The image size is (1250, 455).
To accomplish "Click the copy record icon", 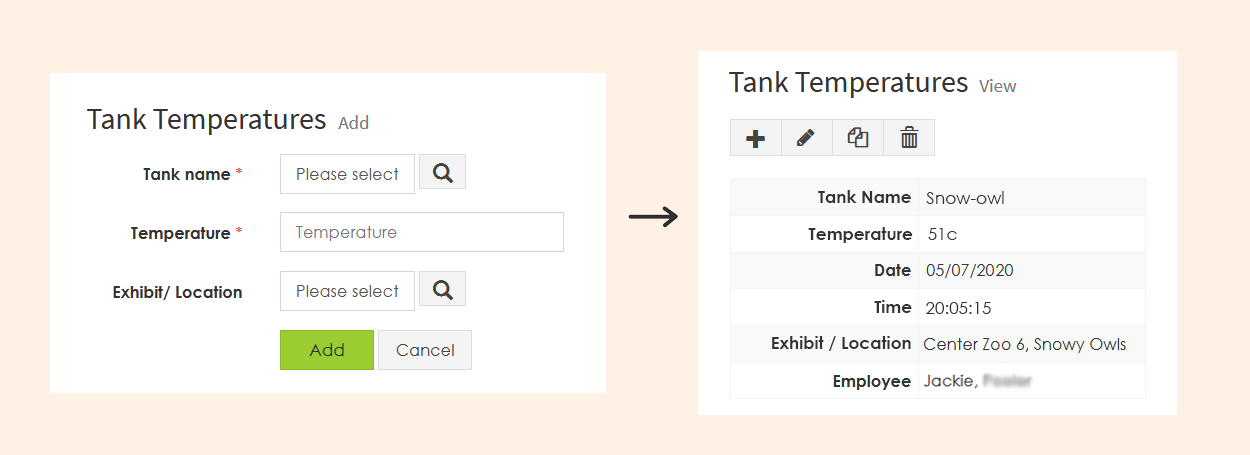I will tap(858, 138).
